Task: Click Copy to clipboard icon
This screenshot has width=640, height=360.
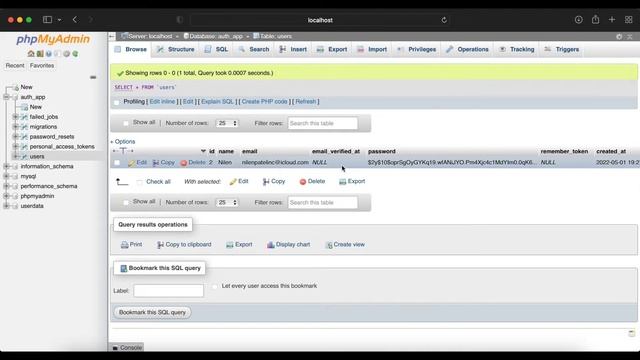Action: 160,245
